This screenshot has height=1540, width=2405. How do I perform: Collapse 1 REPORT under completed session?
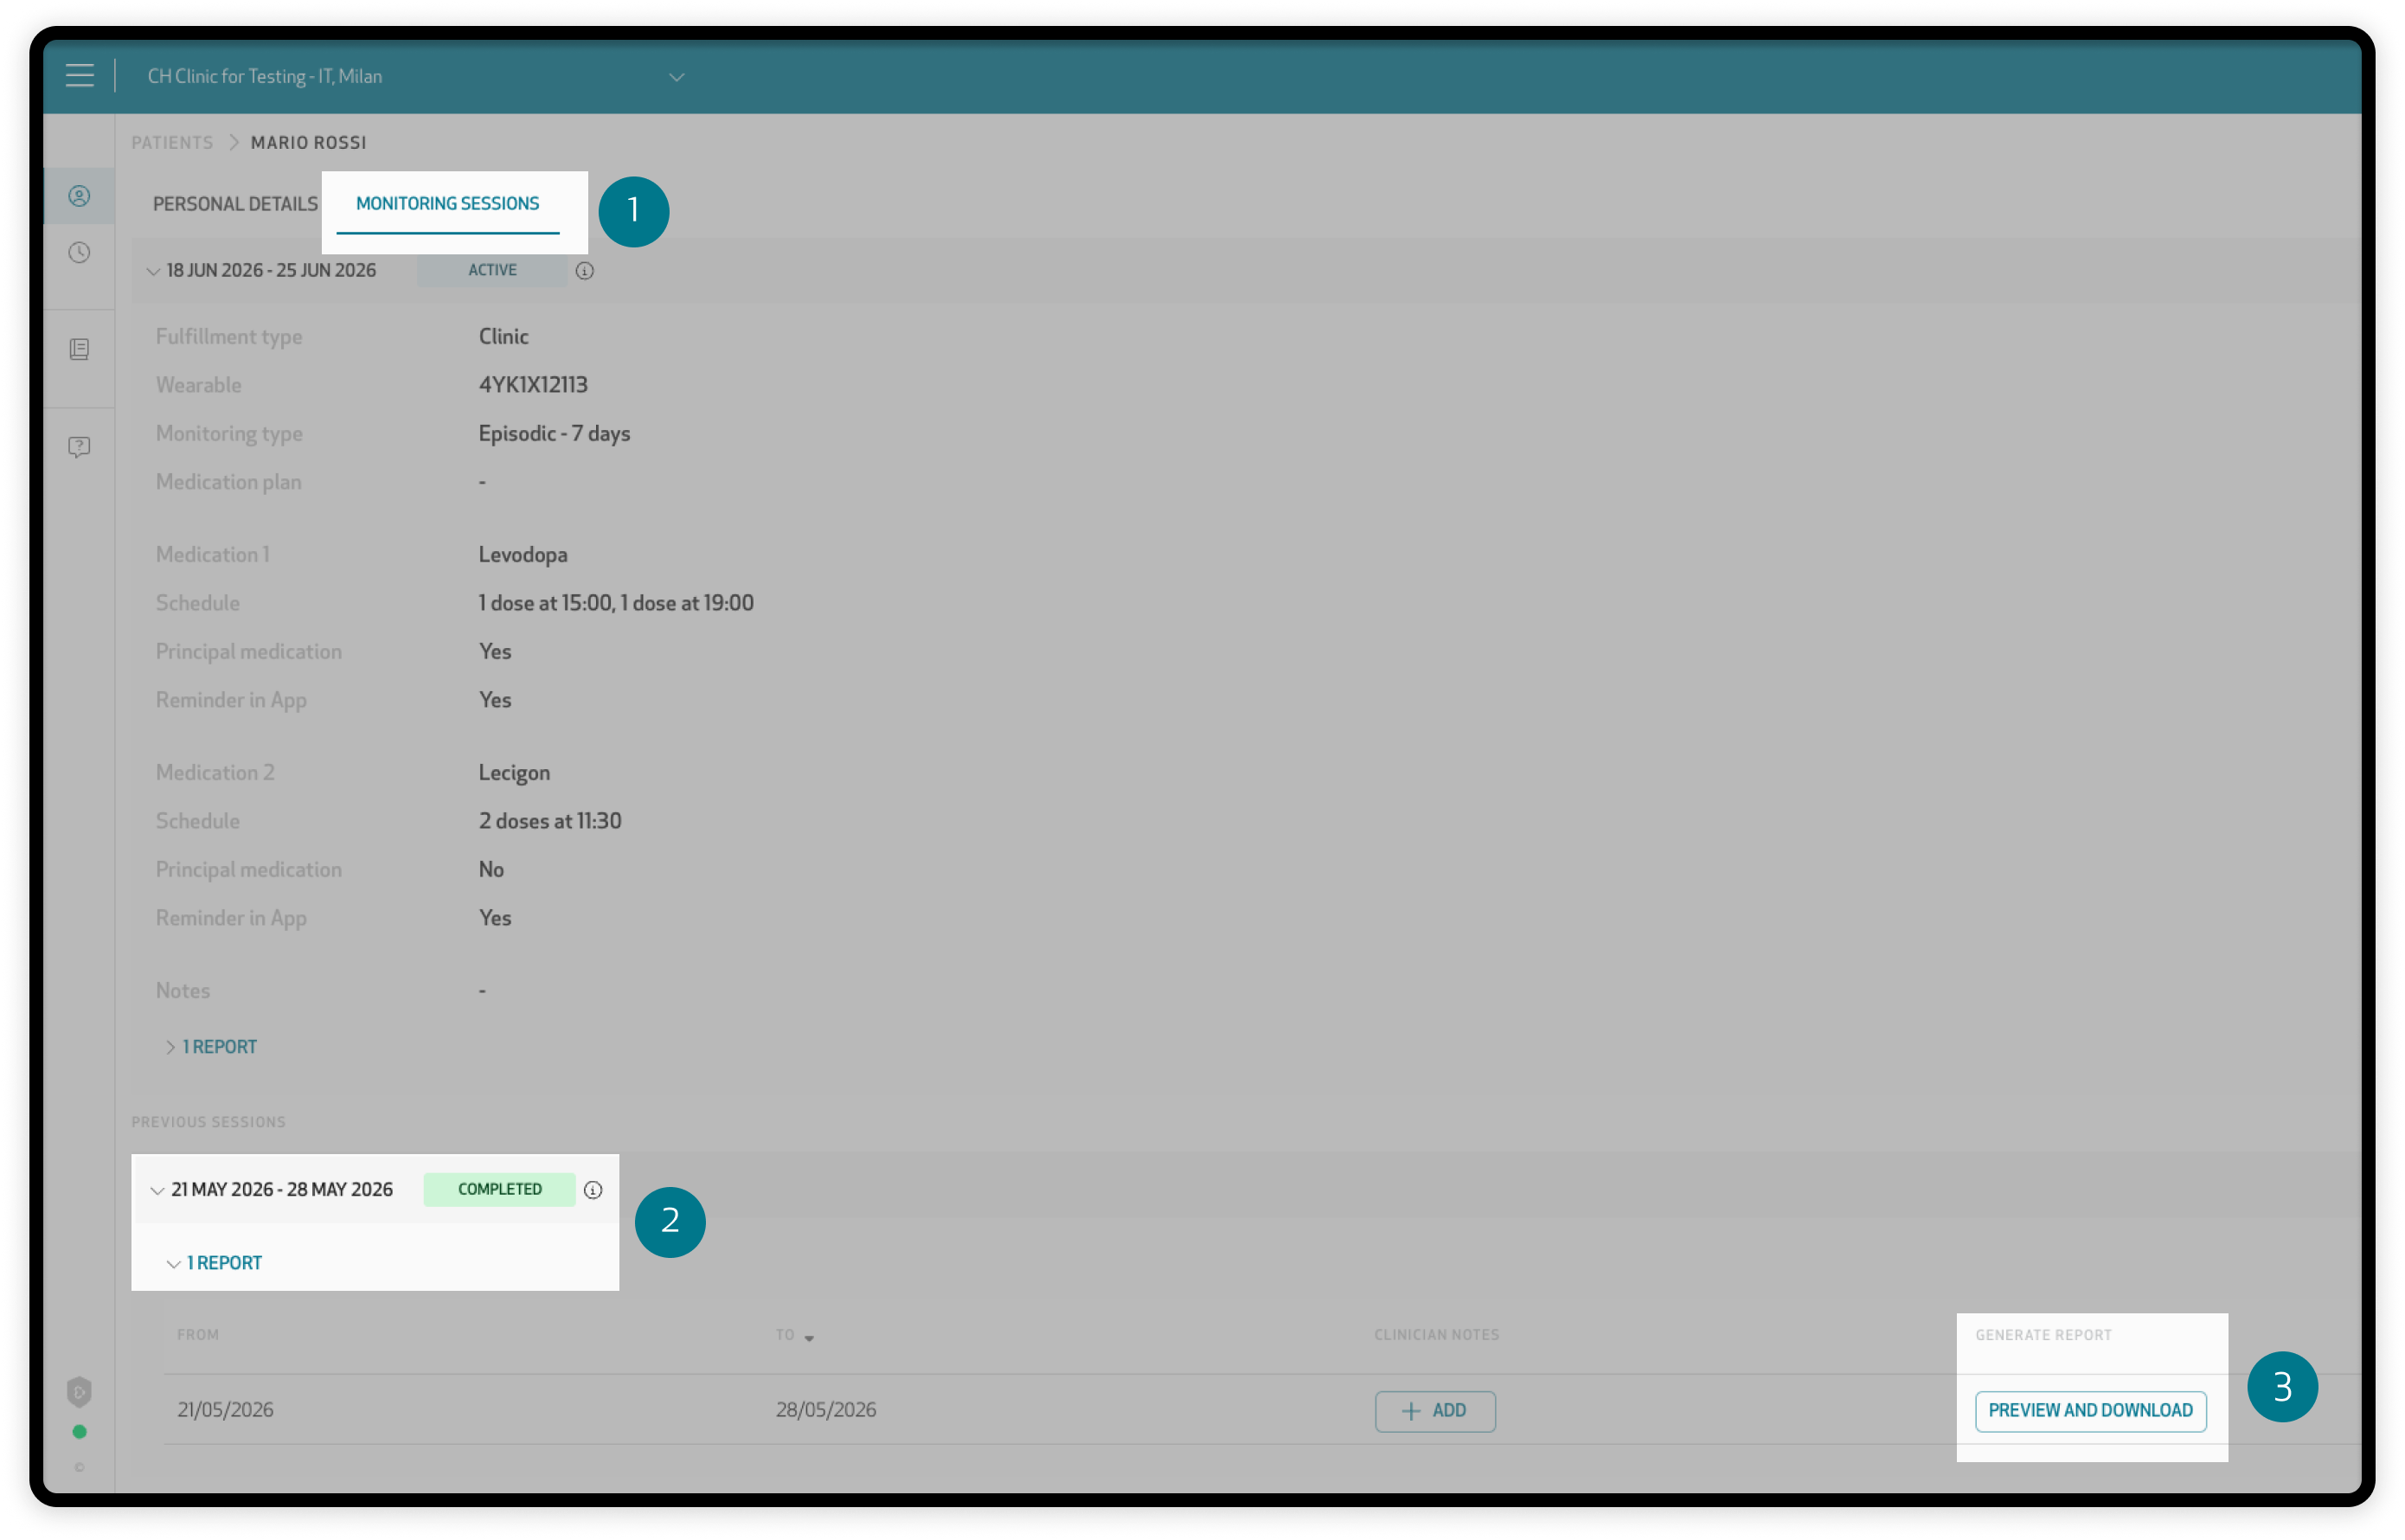(214, 1263)
